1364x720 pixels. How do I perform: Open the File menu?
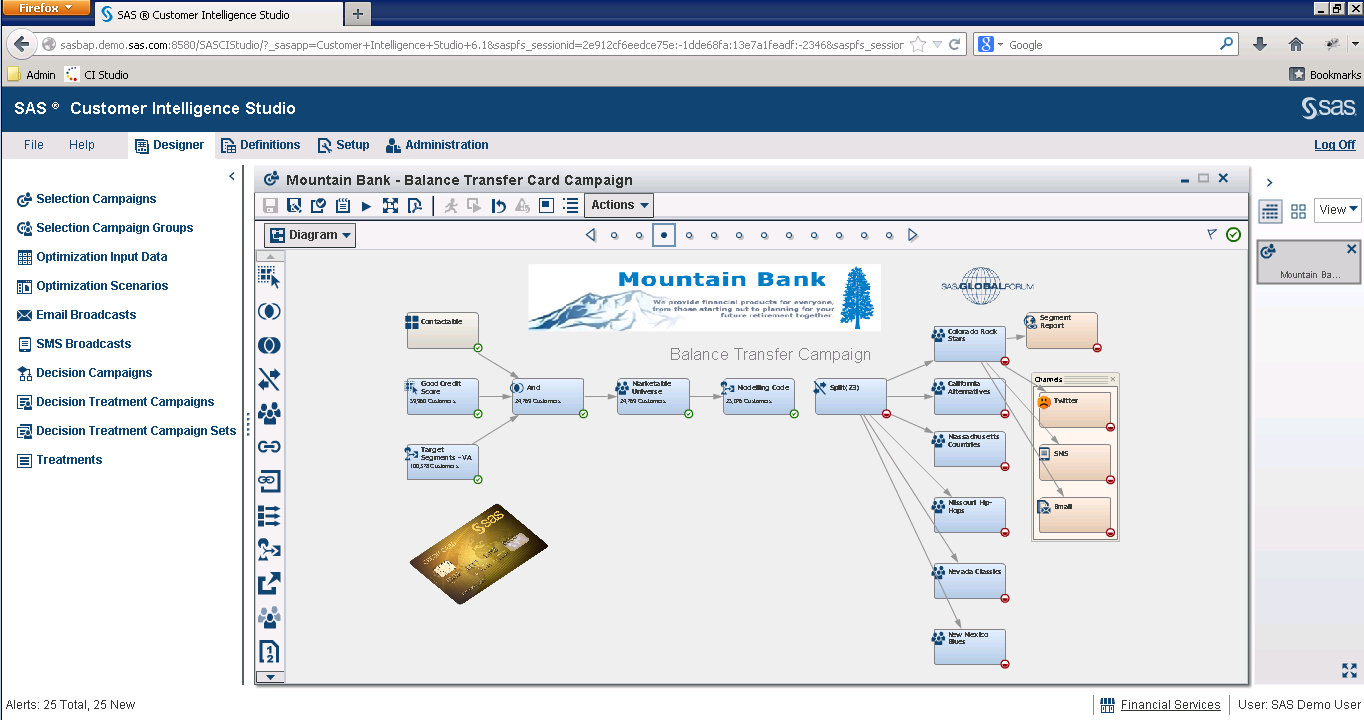(x=34, y=145)
